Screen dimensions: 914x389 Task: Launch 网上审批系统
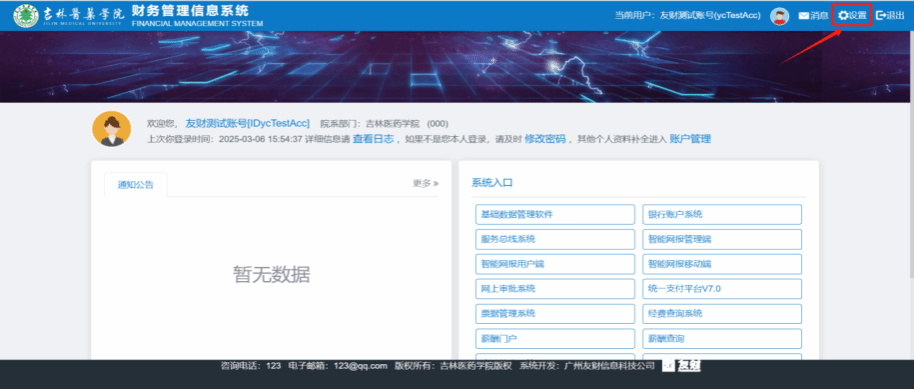click(x=555, y=289)
